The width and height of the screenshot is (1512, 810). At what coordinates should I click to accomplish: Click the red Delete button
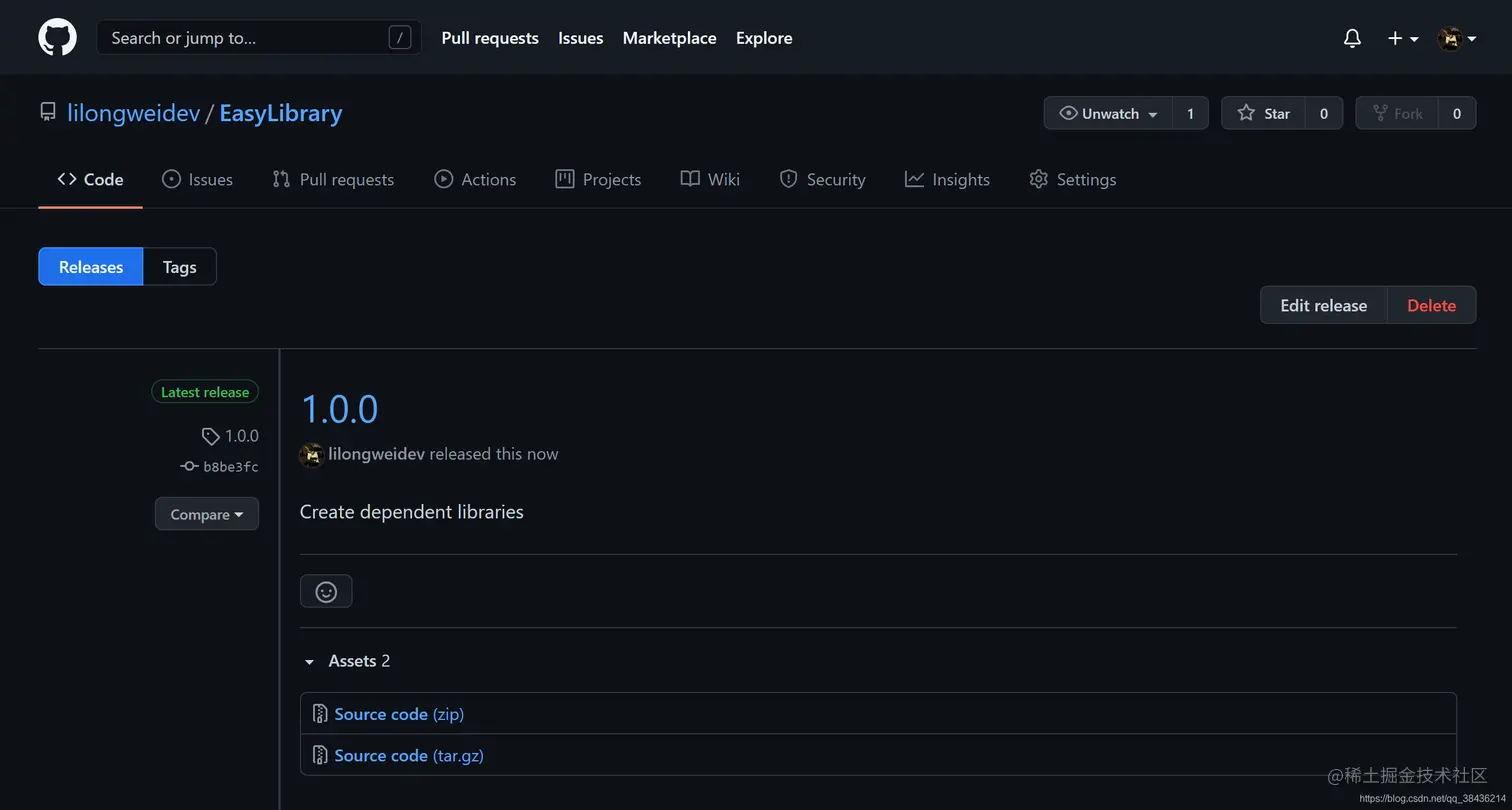click(1432, 306)
